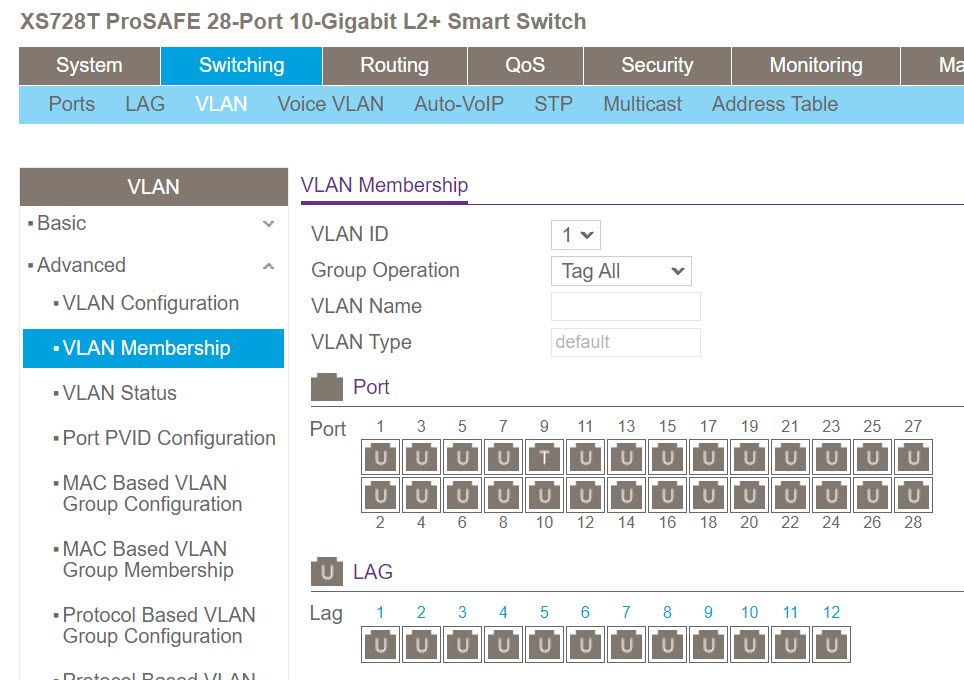
Task: Toggle membership of port 2 icon
Action: click(x=381, y=495)
